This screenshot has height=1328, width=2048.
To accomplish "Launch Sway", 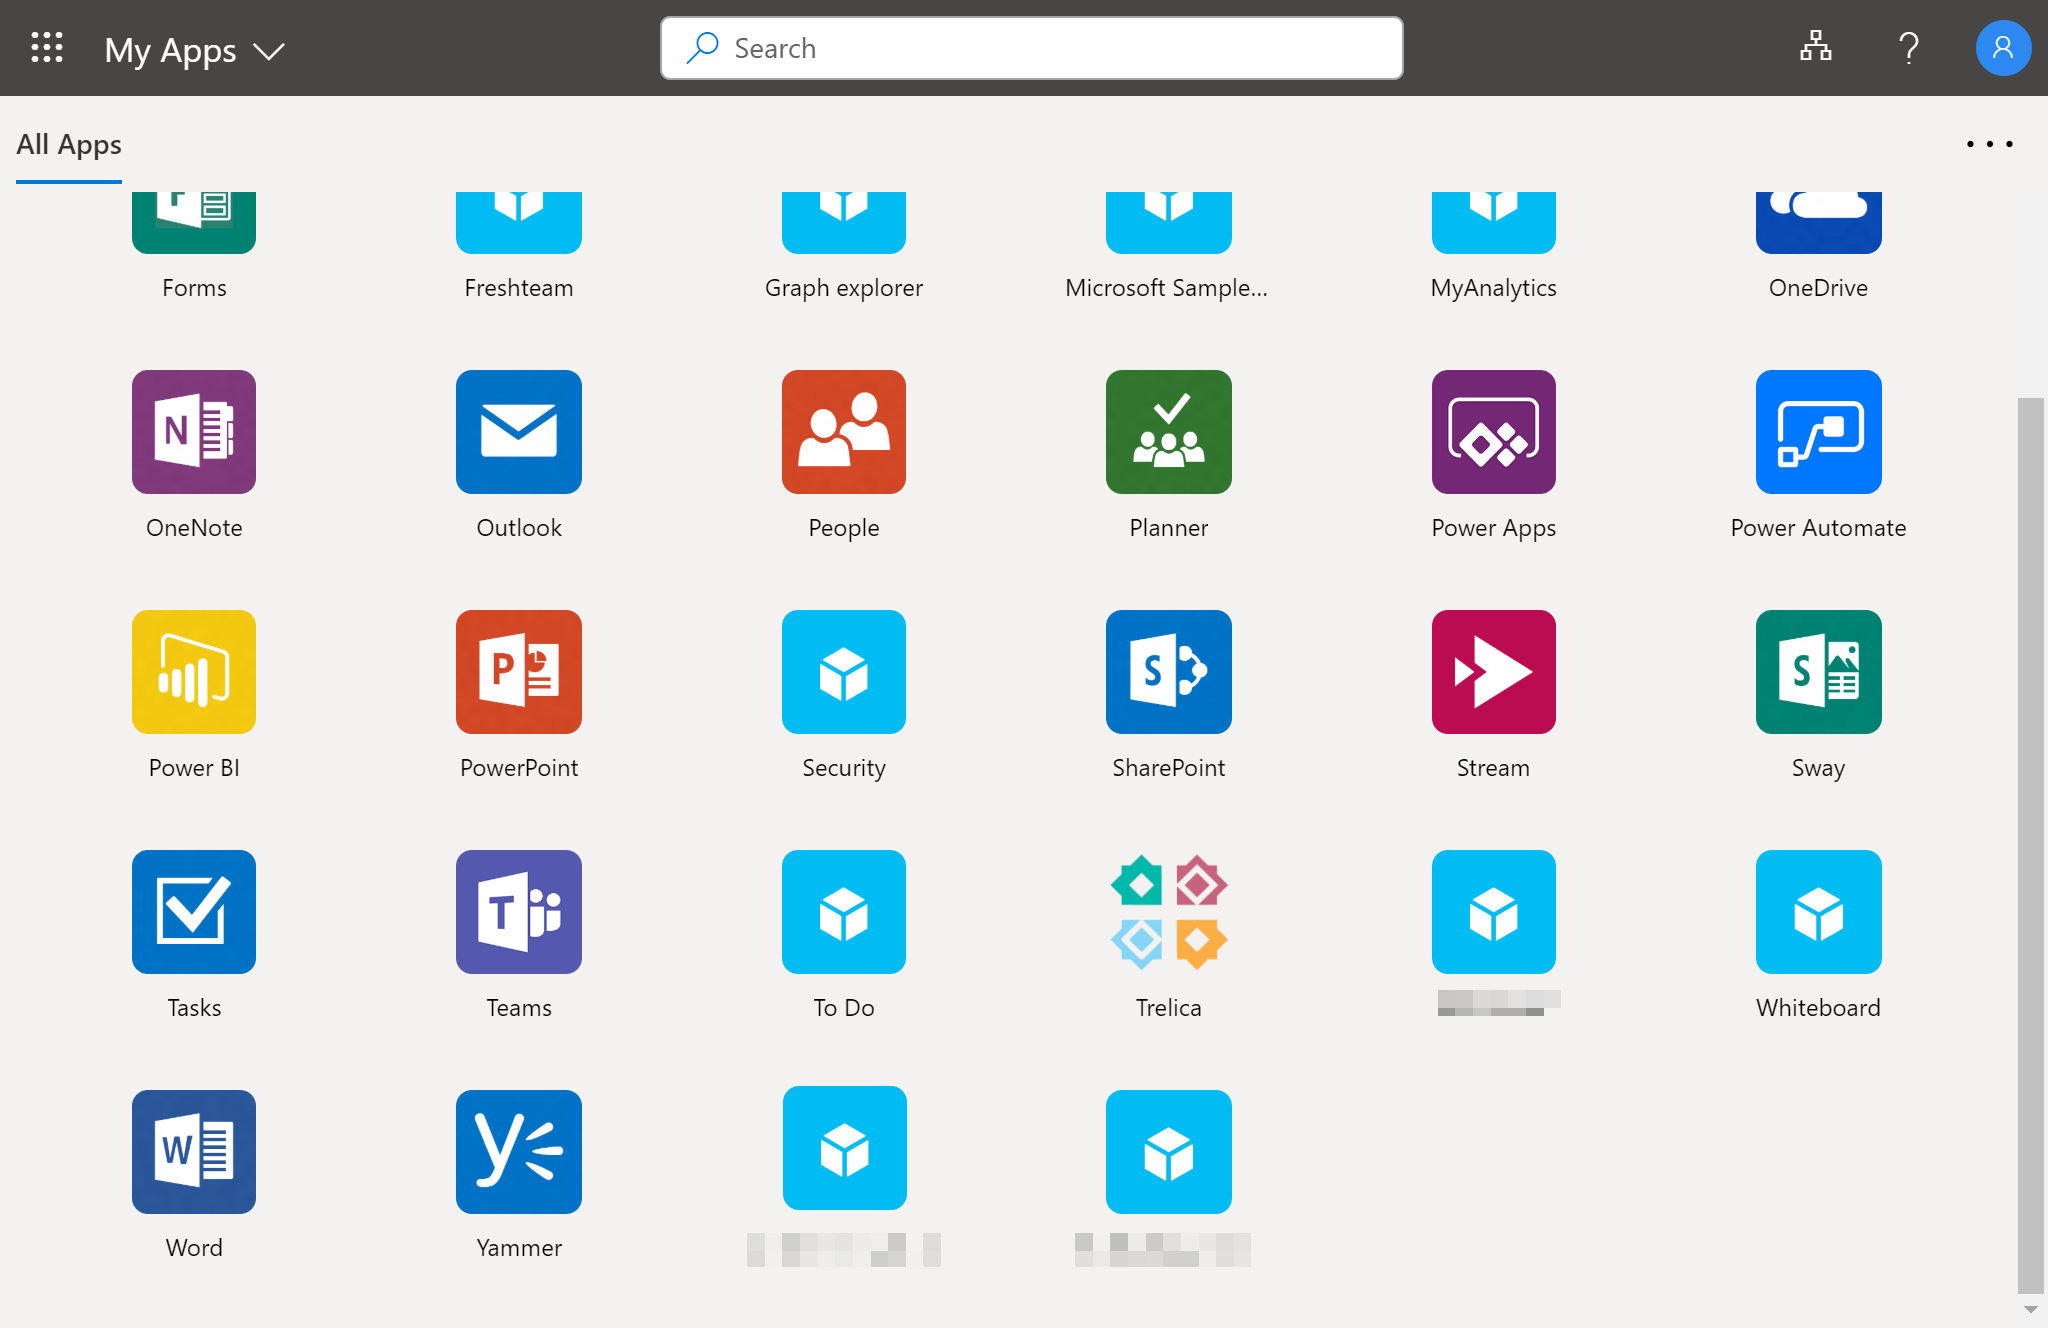I will [x=1818, y=672].
